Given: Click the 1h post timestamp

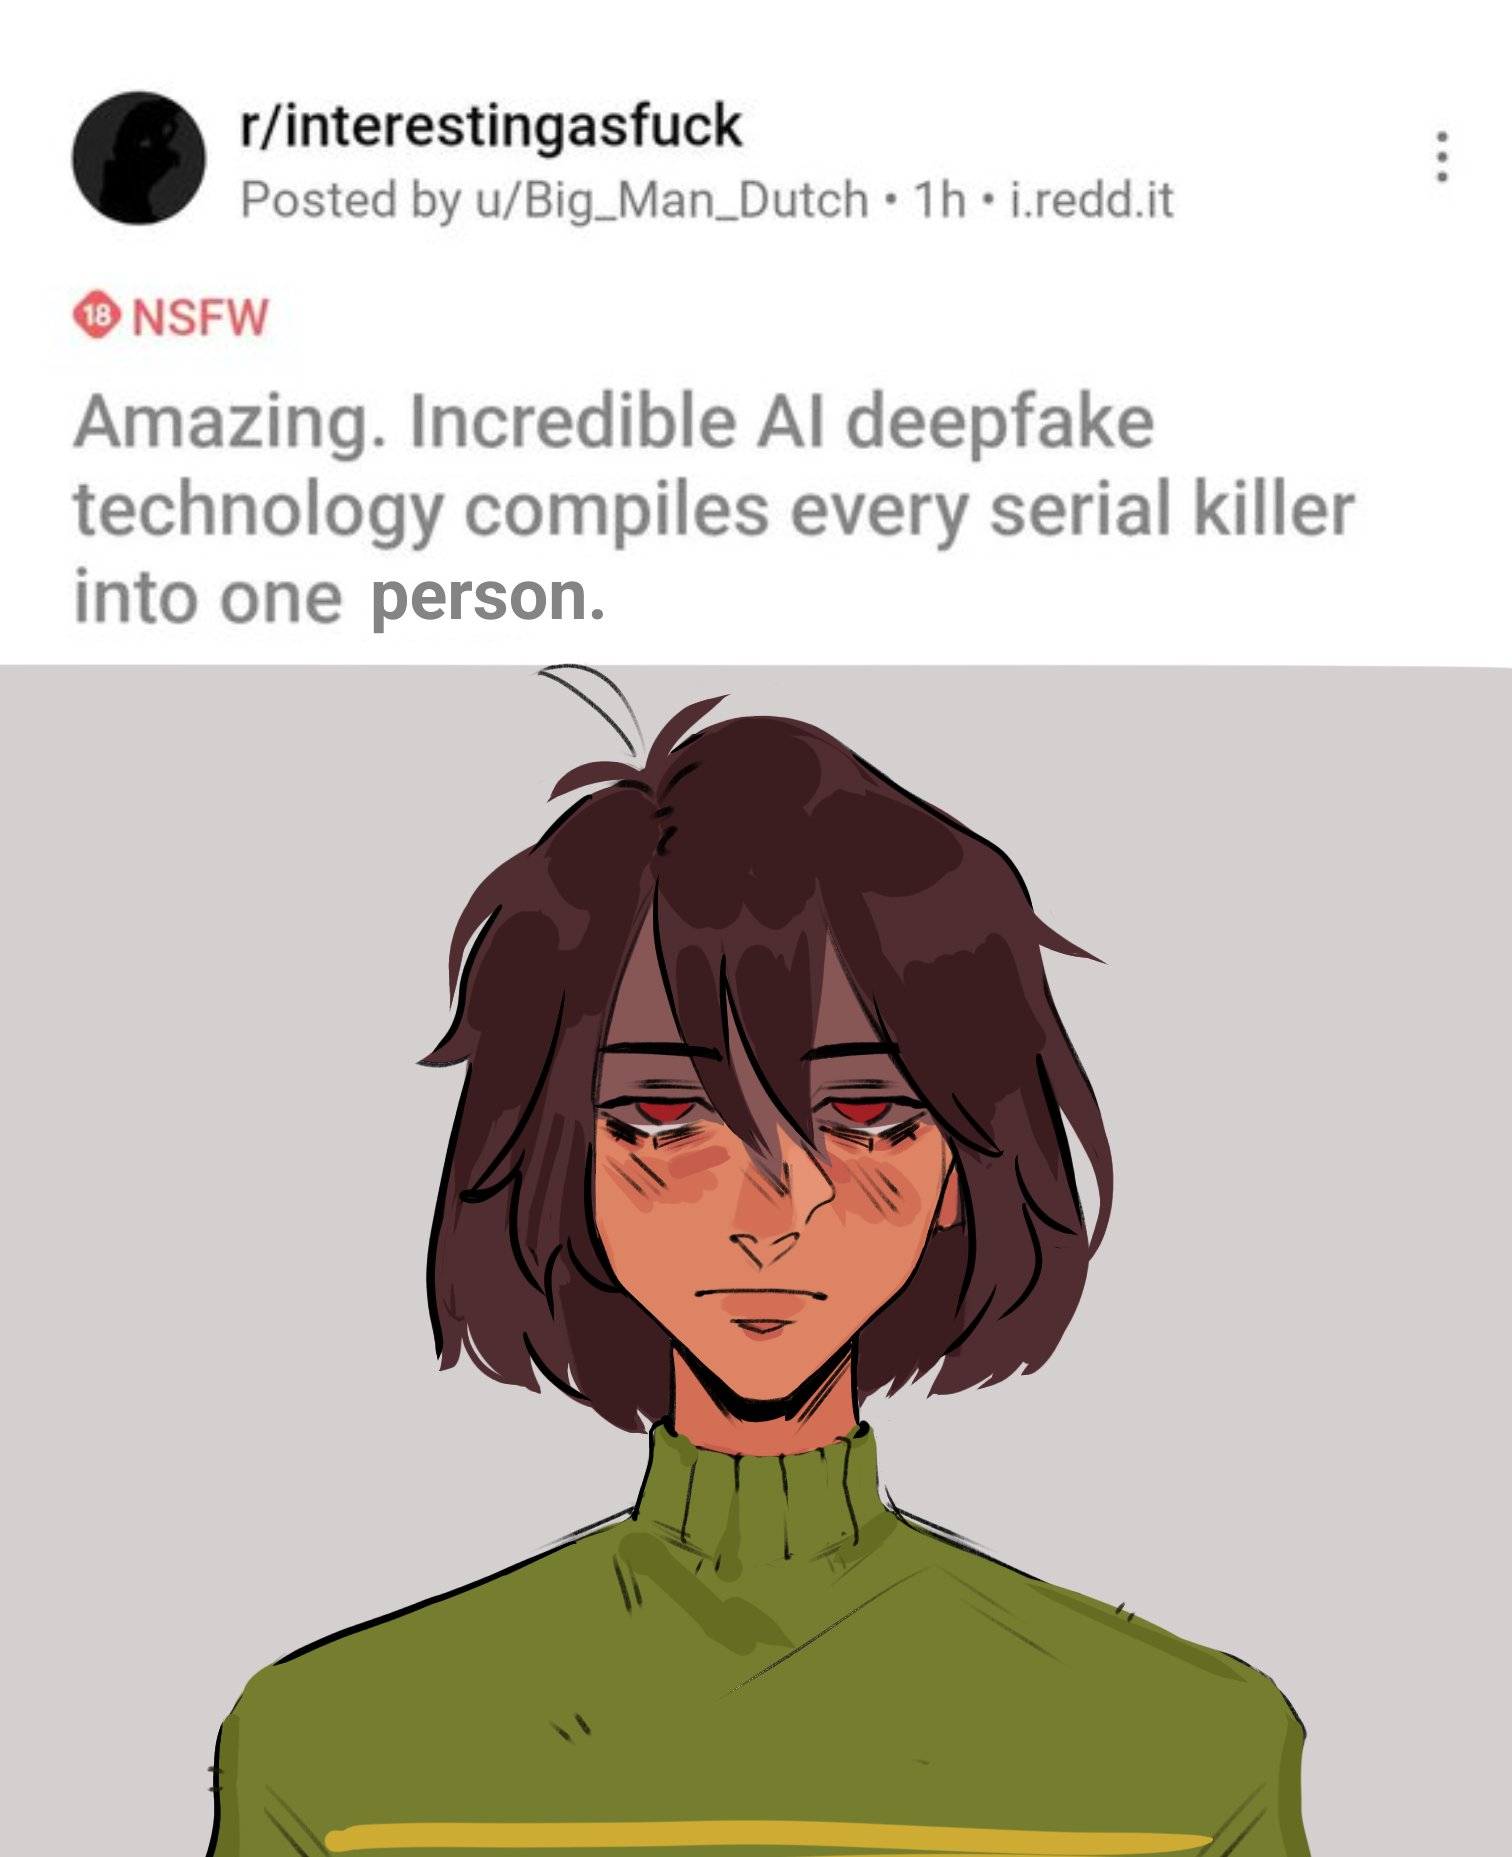Looking at the screenshot, I should [x=940, y=199].
